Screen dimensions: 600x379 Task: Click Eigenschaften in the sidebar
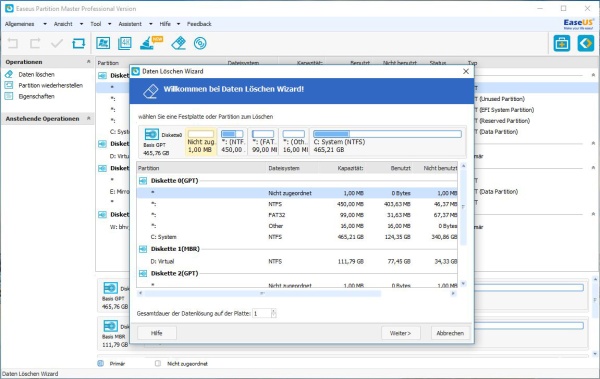[36, 96]
